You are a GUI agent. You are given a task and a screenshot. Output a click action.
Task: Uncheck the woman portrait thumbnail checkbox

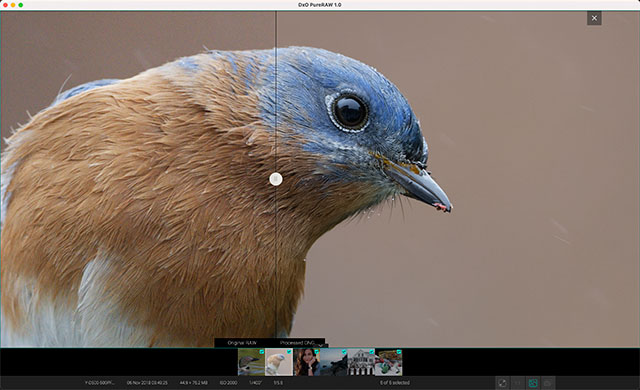(x=317, y=351)
